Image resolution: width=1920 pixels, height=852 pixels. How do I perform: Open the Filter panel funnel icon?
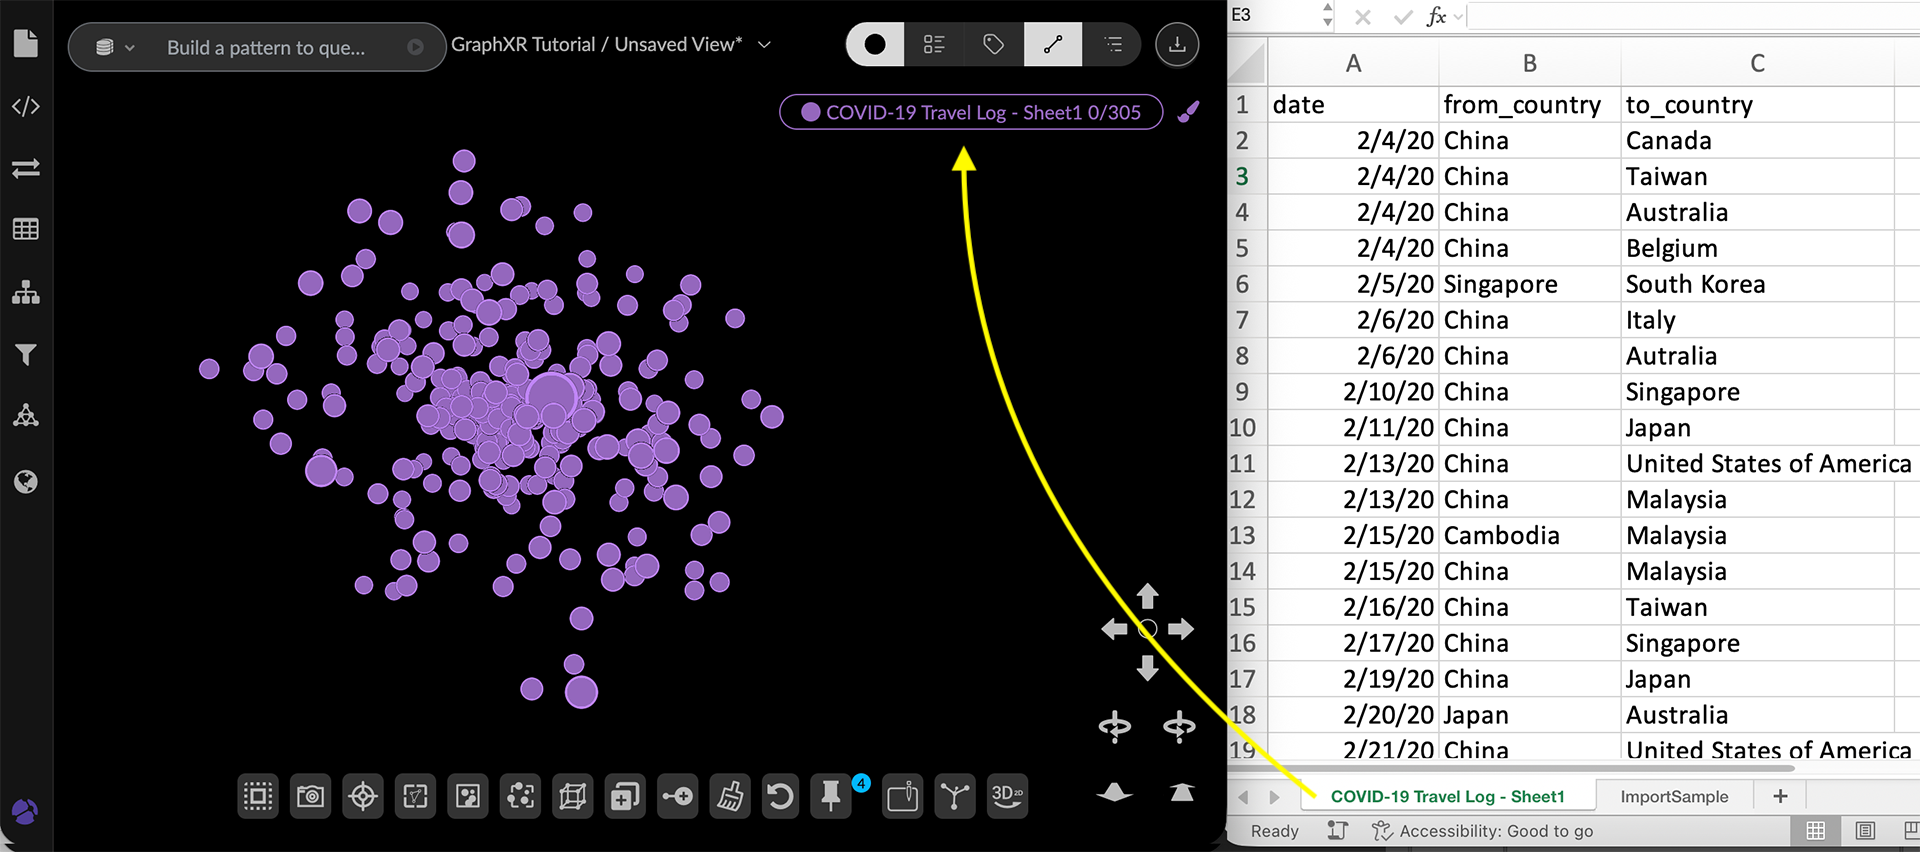pyautogui.click(x=26, y=355)
